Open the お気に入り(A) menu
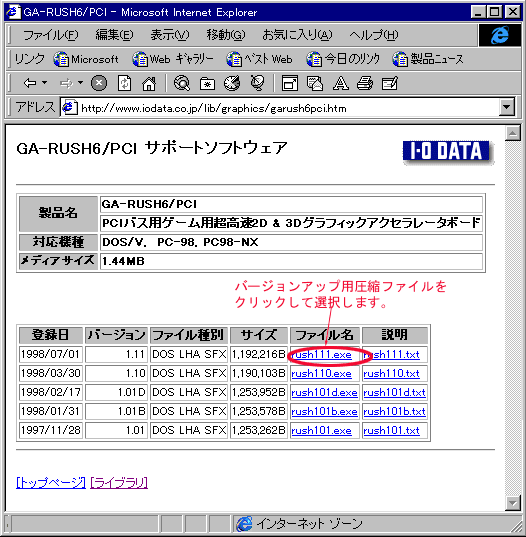Viewport: 526px width, 537px height. (297, 35)
